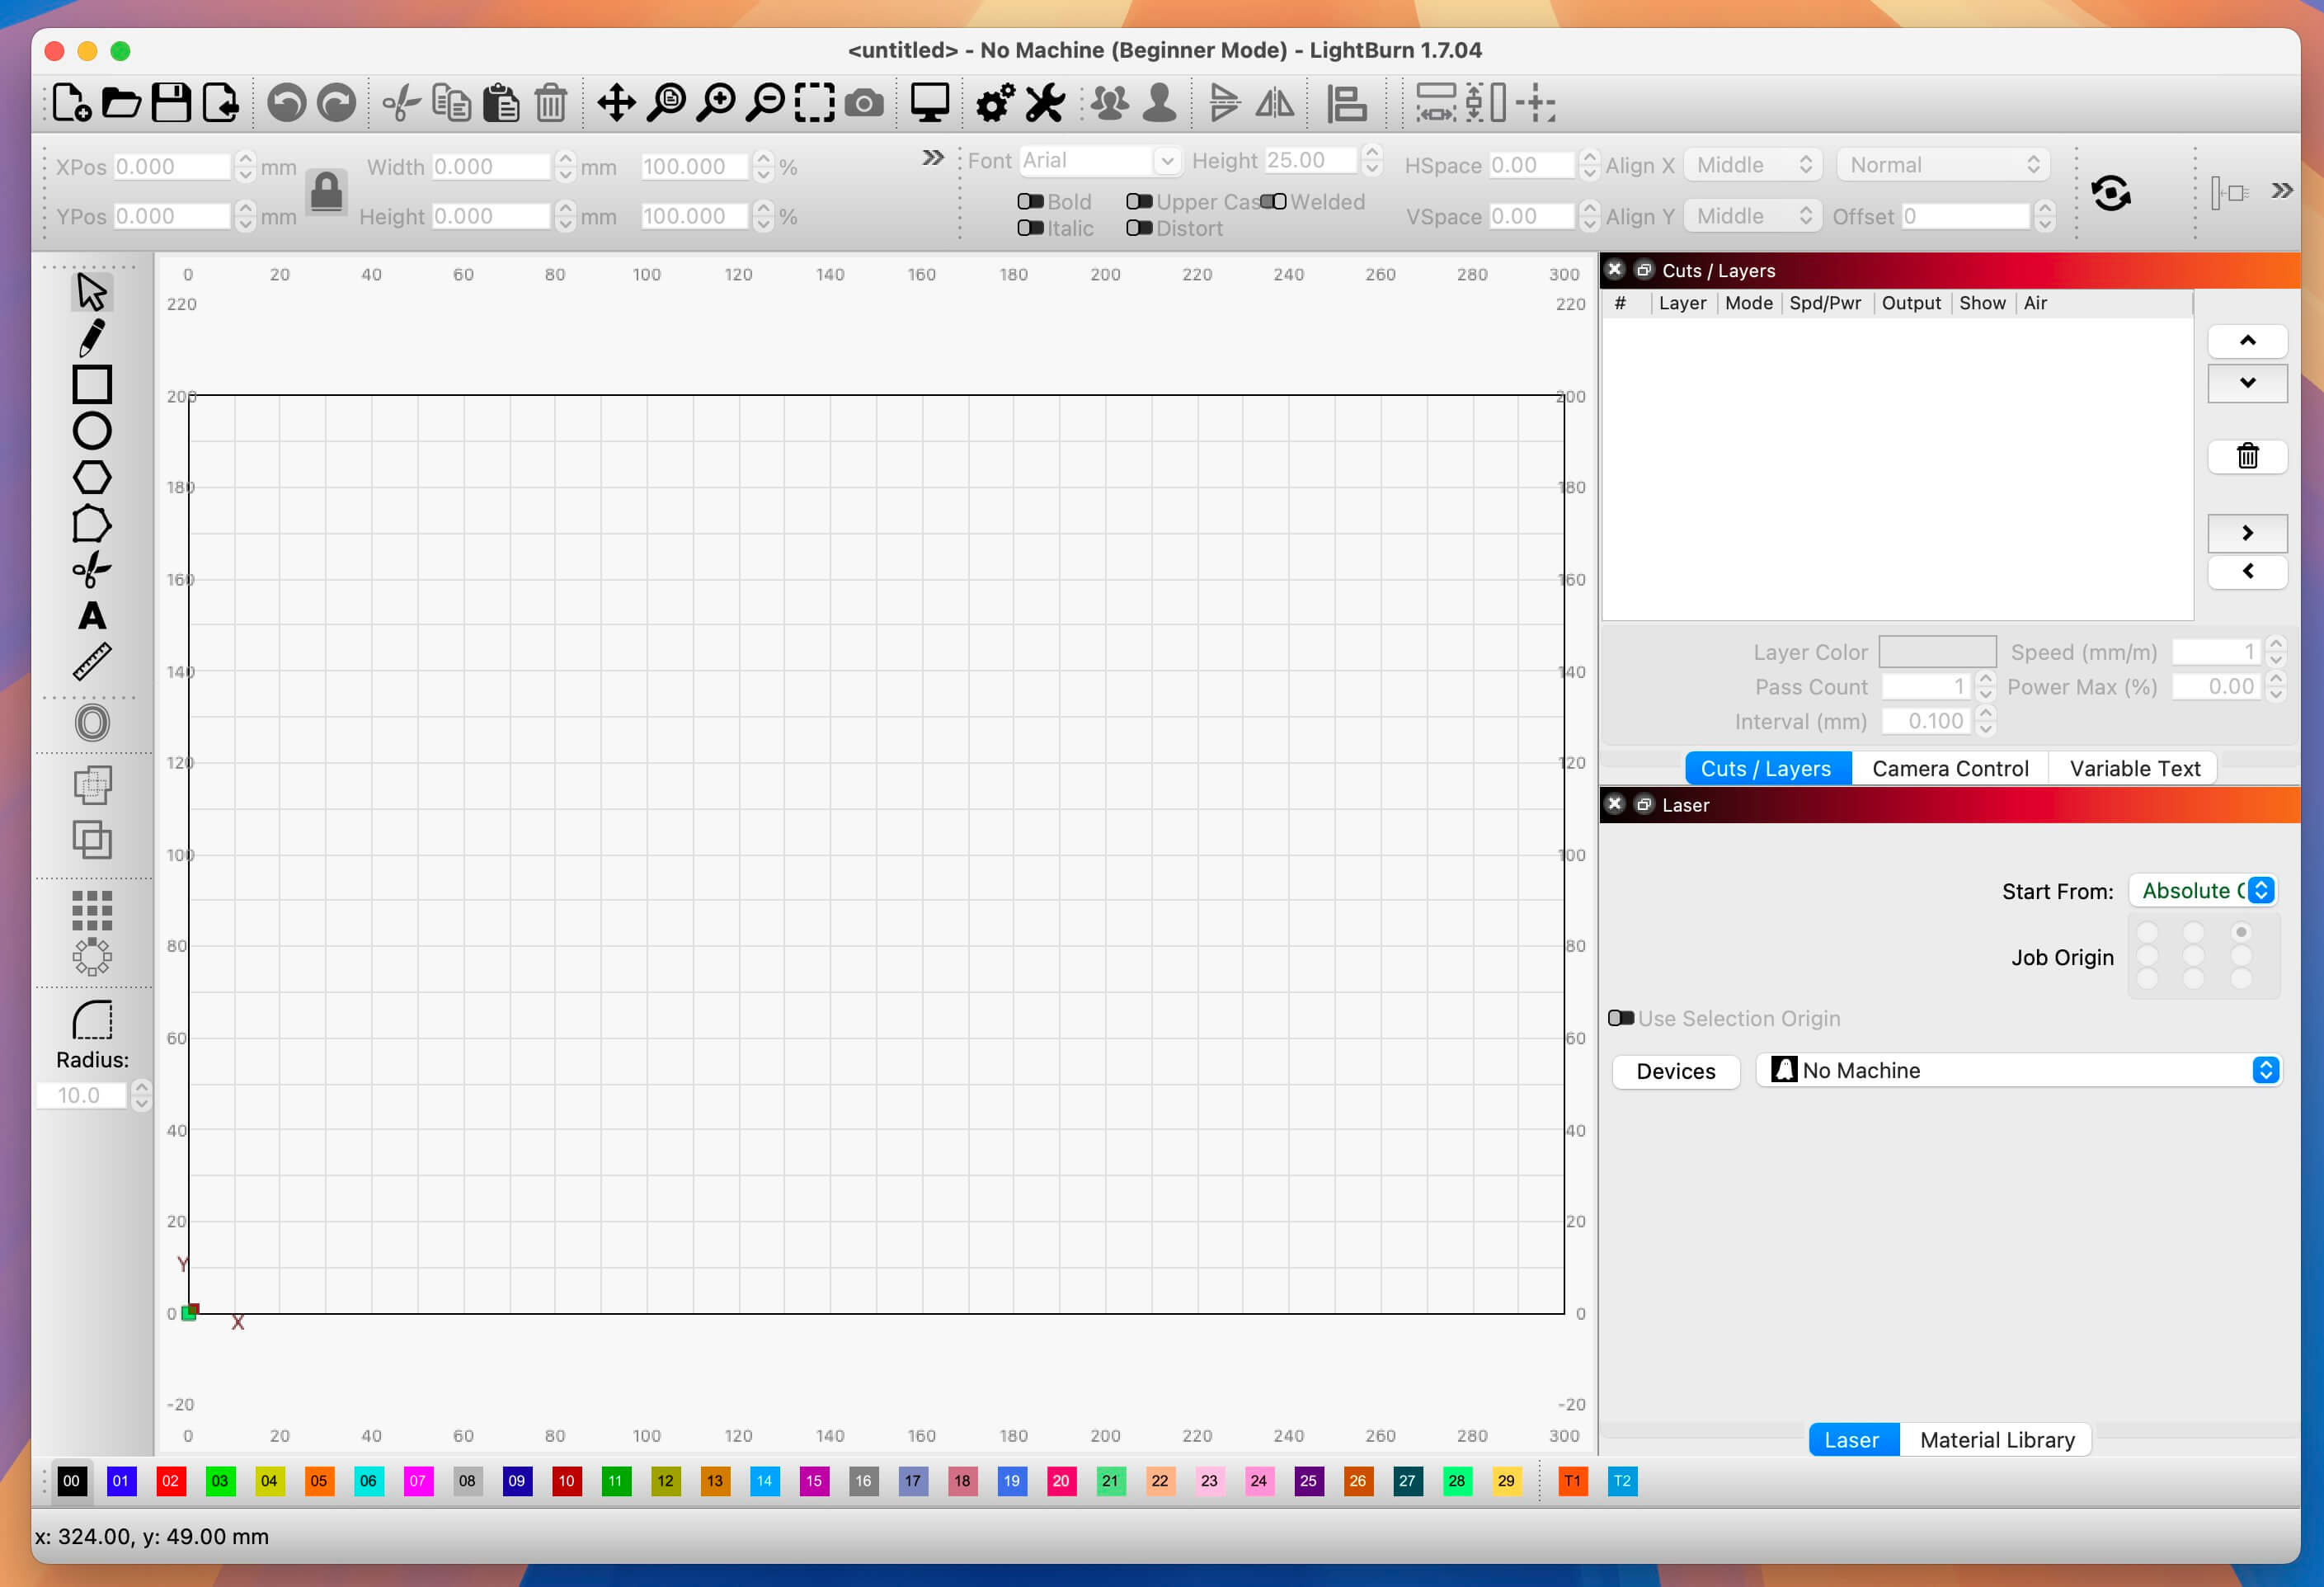This screenshot has width=2324, height=1587.
Task: Open the Material Library tab
Action: pyautogui.click(x=1996, y=1439)
